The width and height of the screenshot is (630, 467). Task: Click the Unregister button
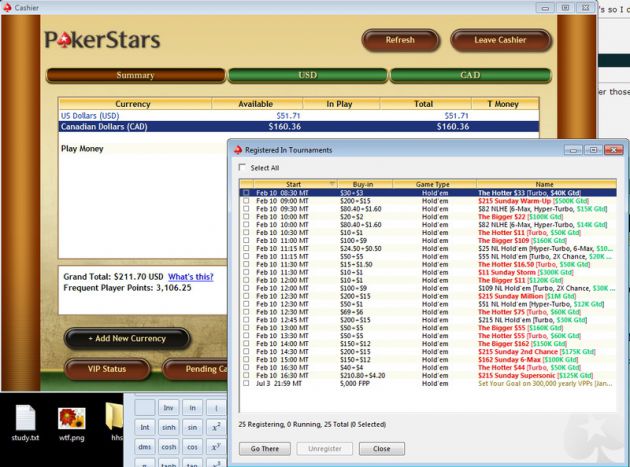(325, 449)
